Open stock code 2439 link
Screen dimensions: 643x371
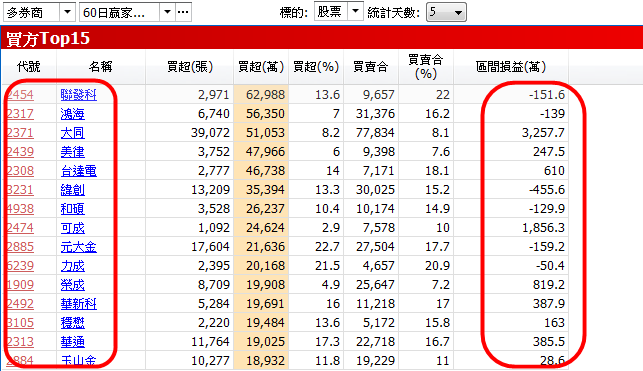(x=20, y=152)
